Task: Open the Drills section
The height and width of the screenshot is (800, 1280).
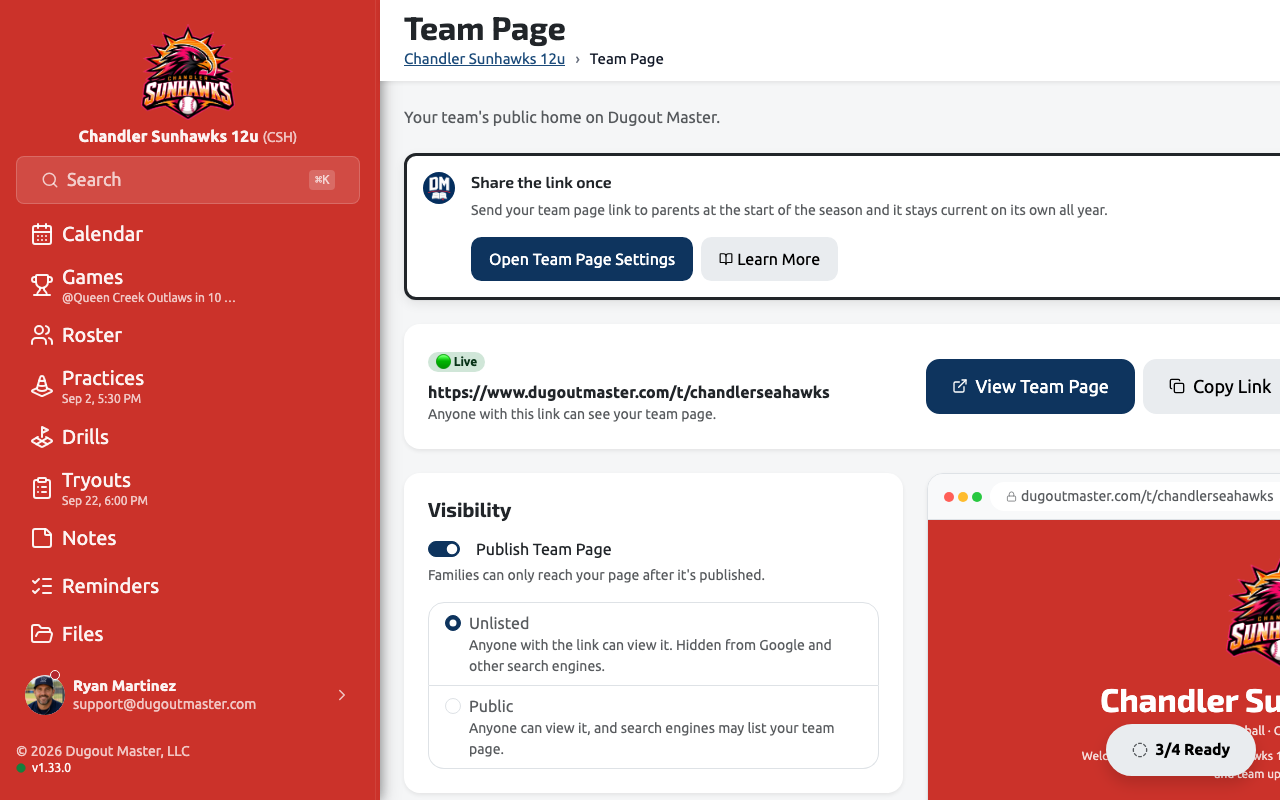Action: [188, 437]
